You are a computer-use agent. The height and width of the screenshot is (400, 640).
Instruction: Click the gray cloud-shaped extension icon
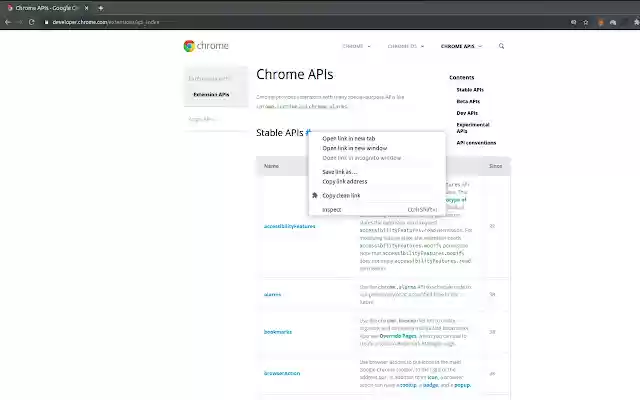click(x=613, y=22)
